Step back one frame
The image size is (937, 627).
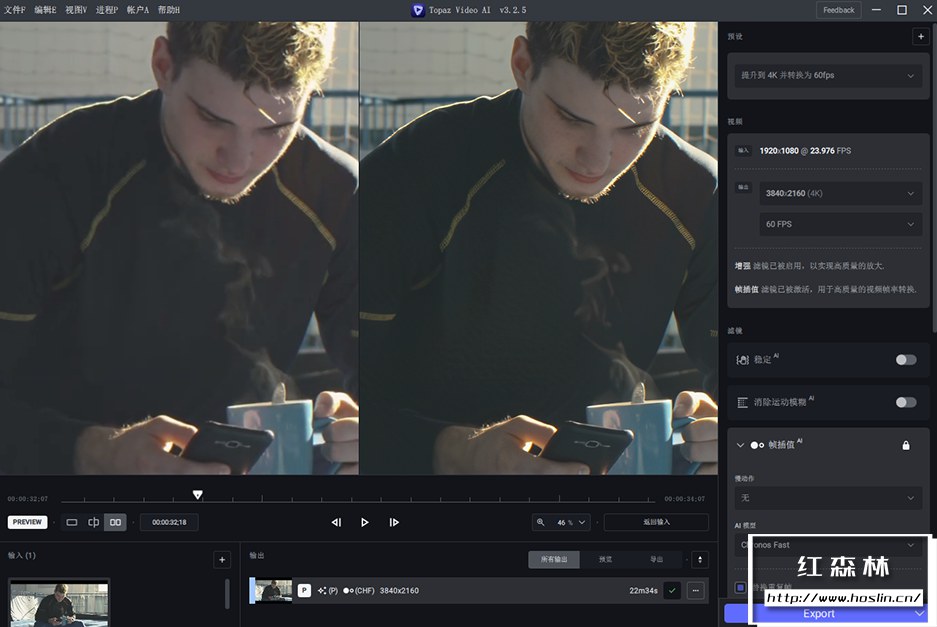click(336, 522)
